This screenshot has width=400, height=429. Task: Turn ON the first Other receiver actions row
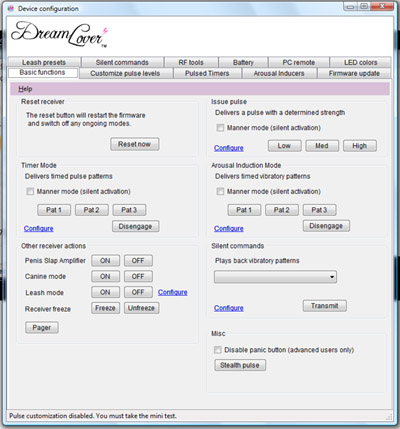coord(105,260)
